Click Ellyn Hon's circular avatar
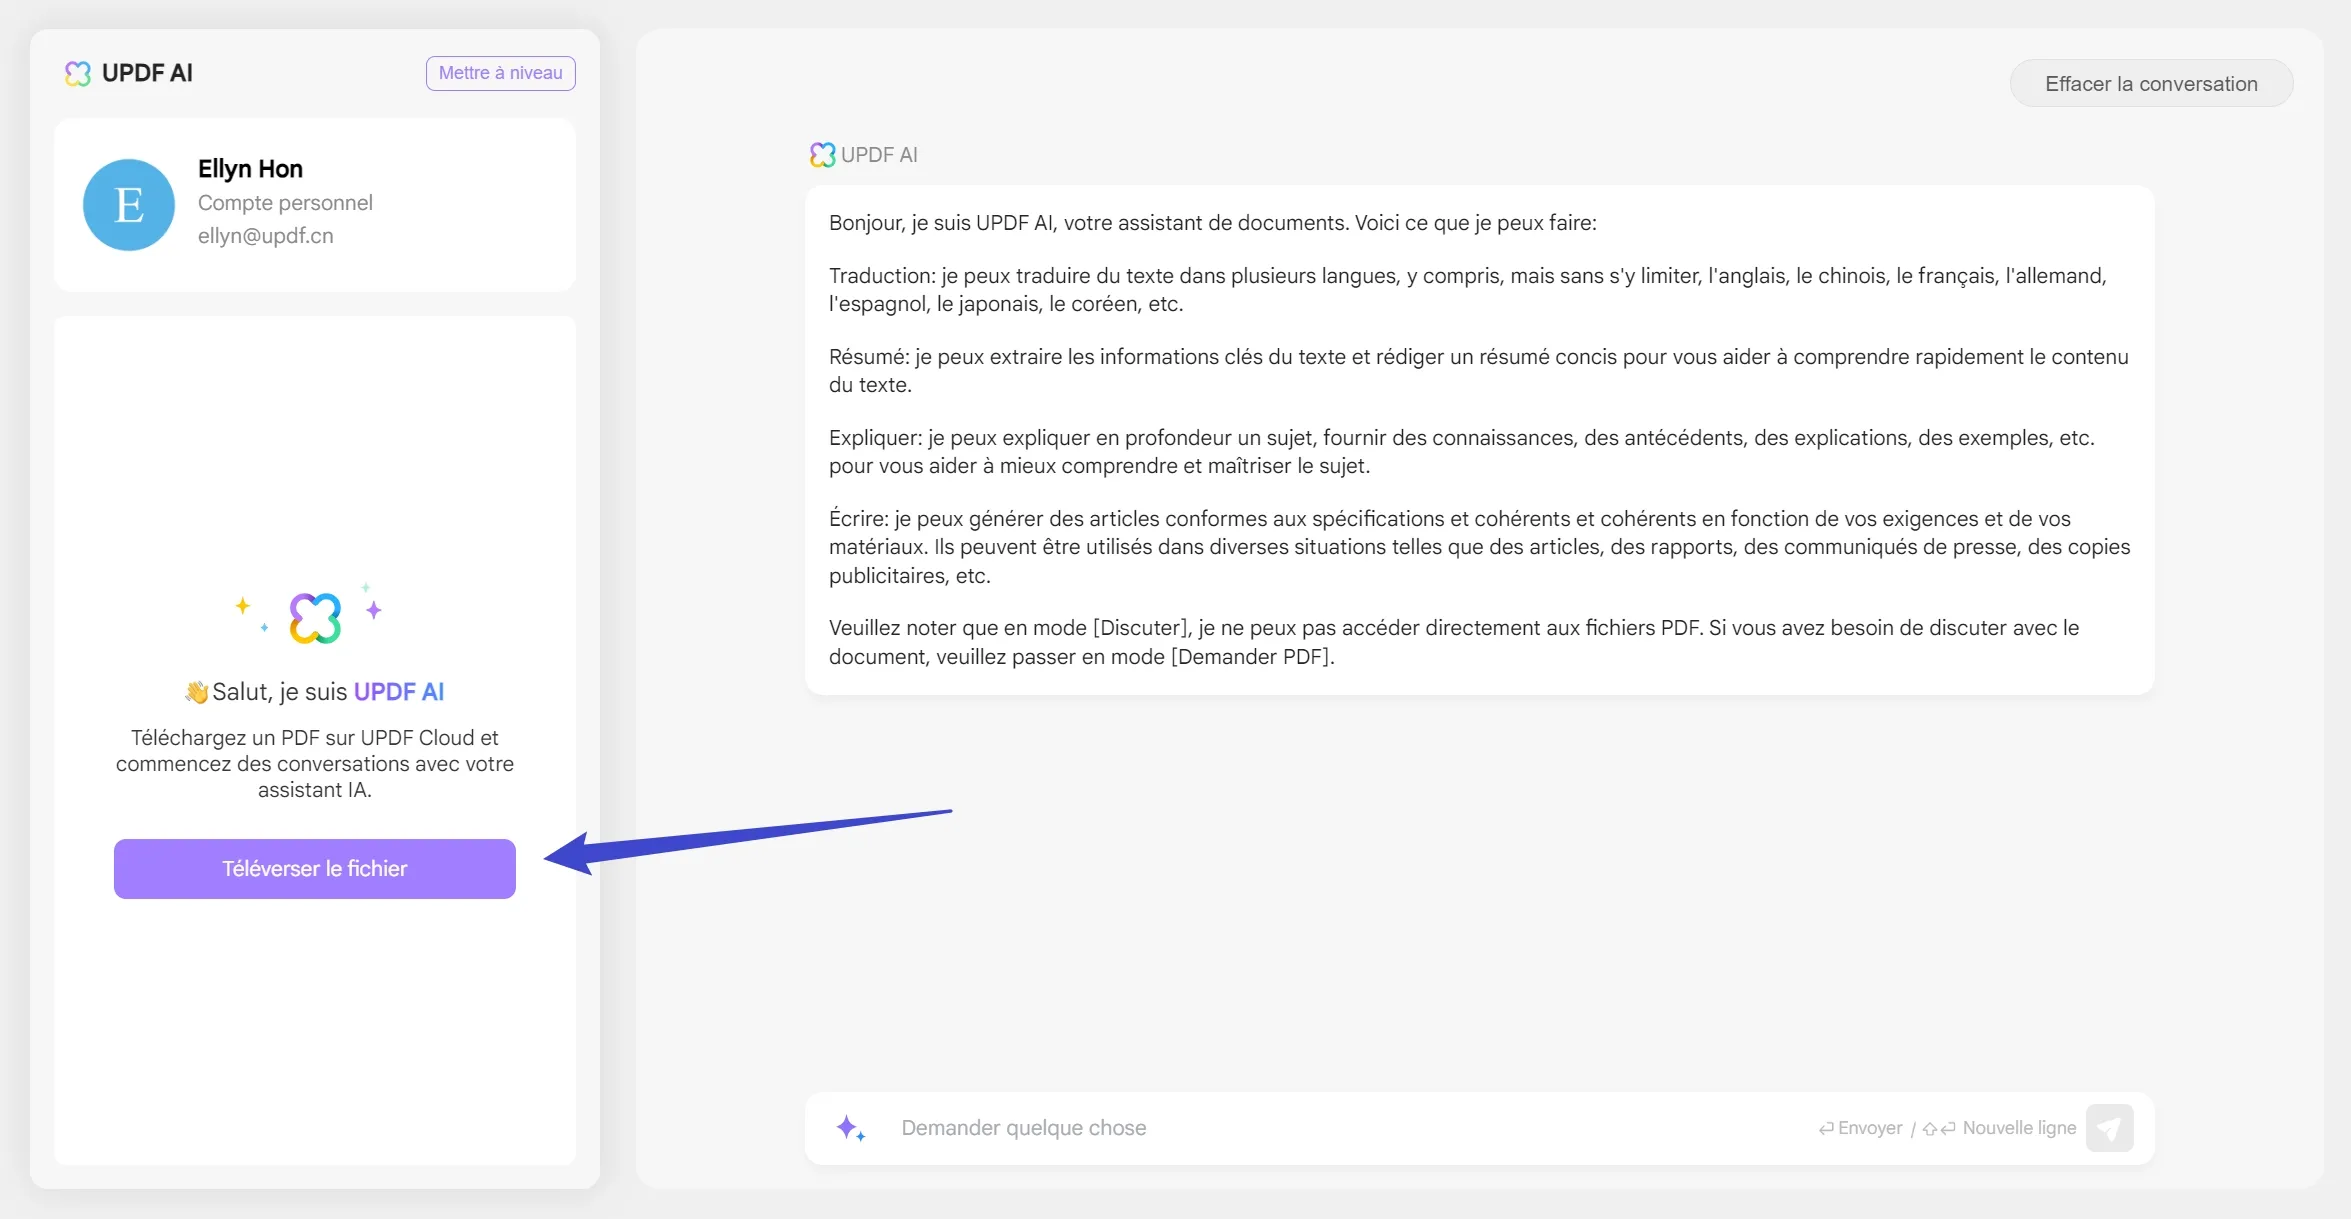2351x1219 pixels. 128,204
